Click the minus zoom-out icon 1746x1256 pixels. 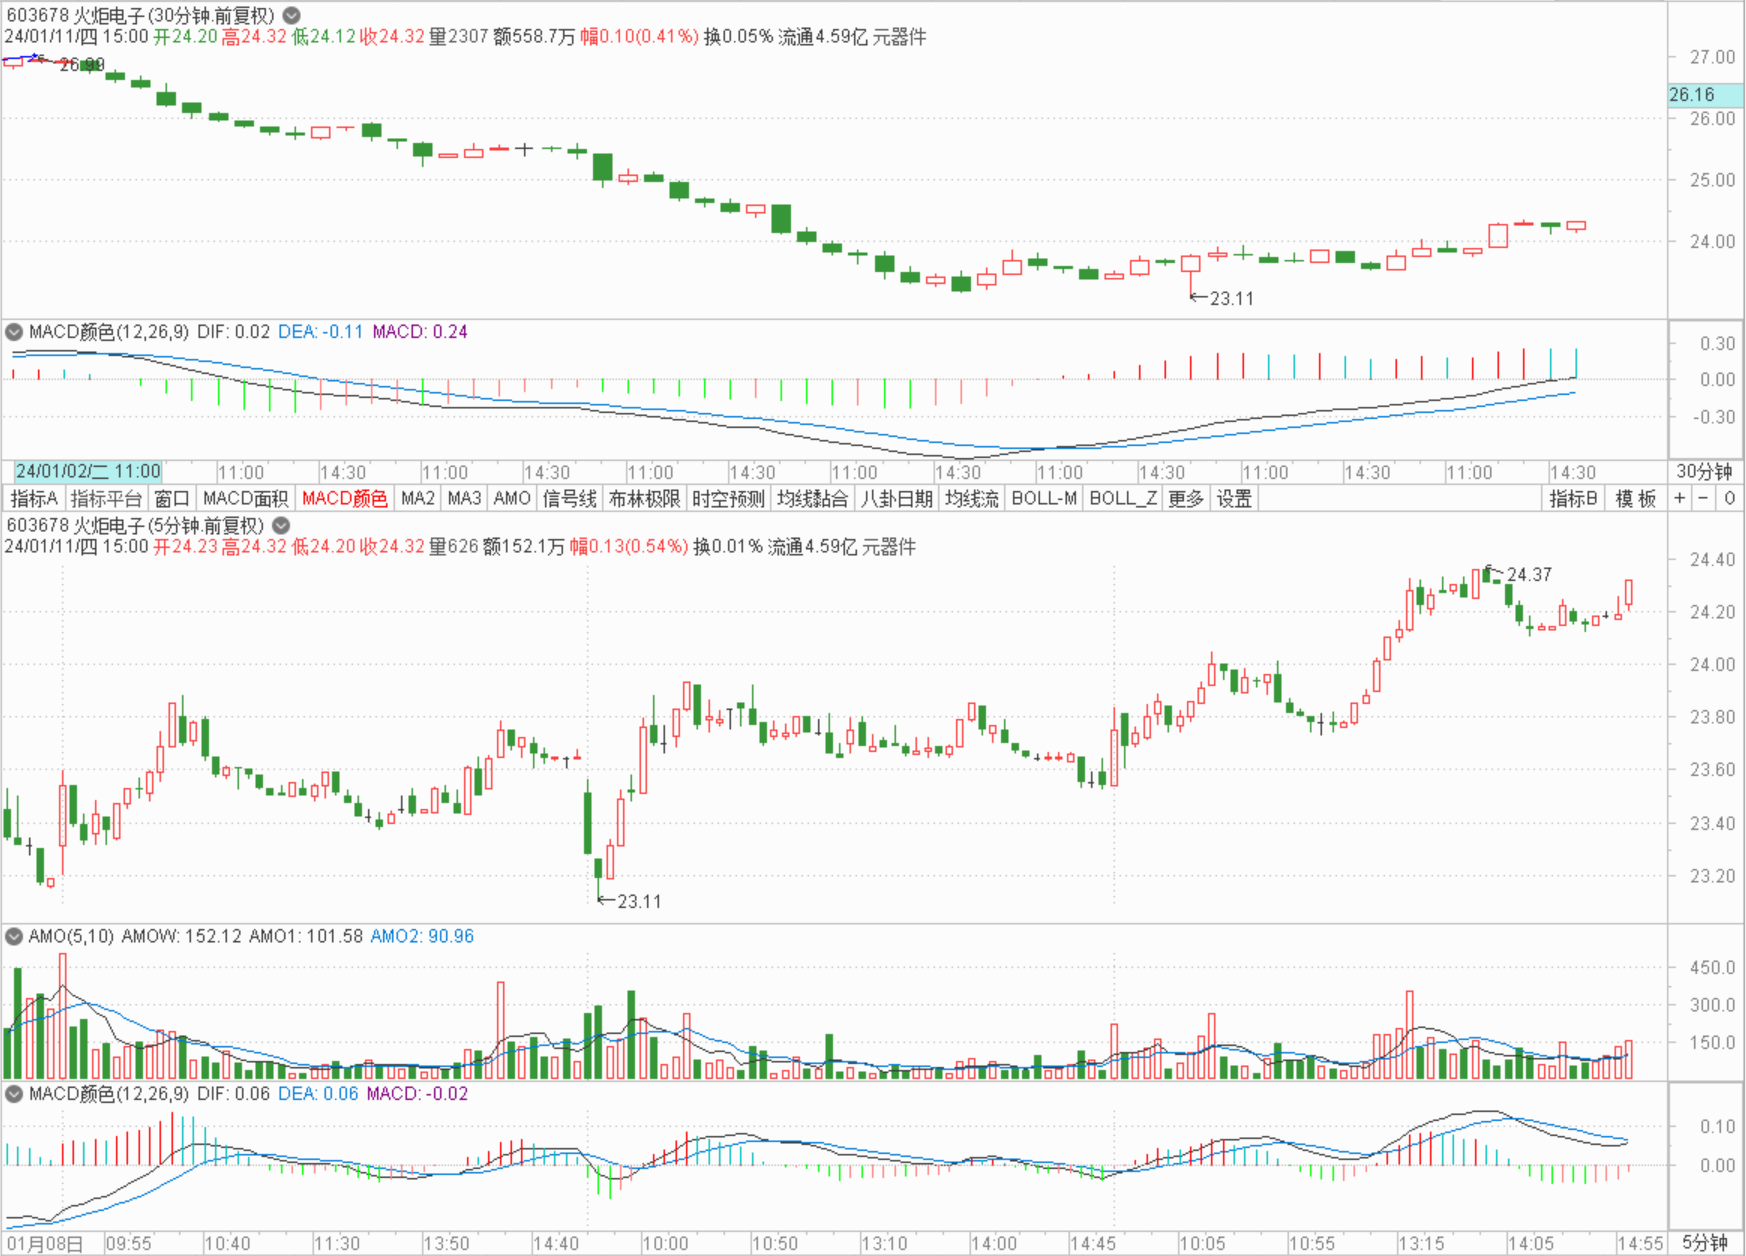(x=1703, y=499)
